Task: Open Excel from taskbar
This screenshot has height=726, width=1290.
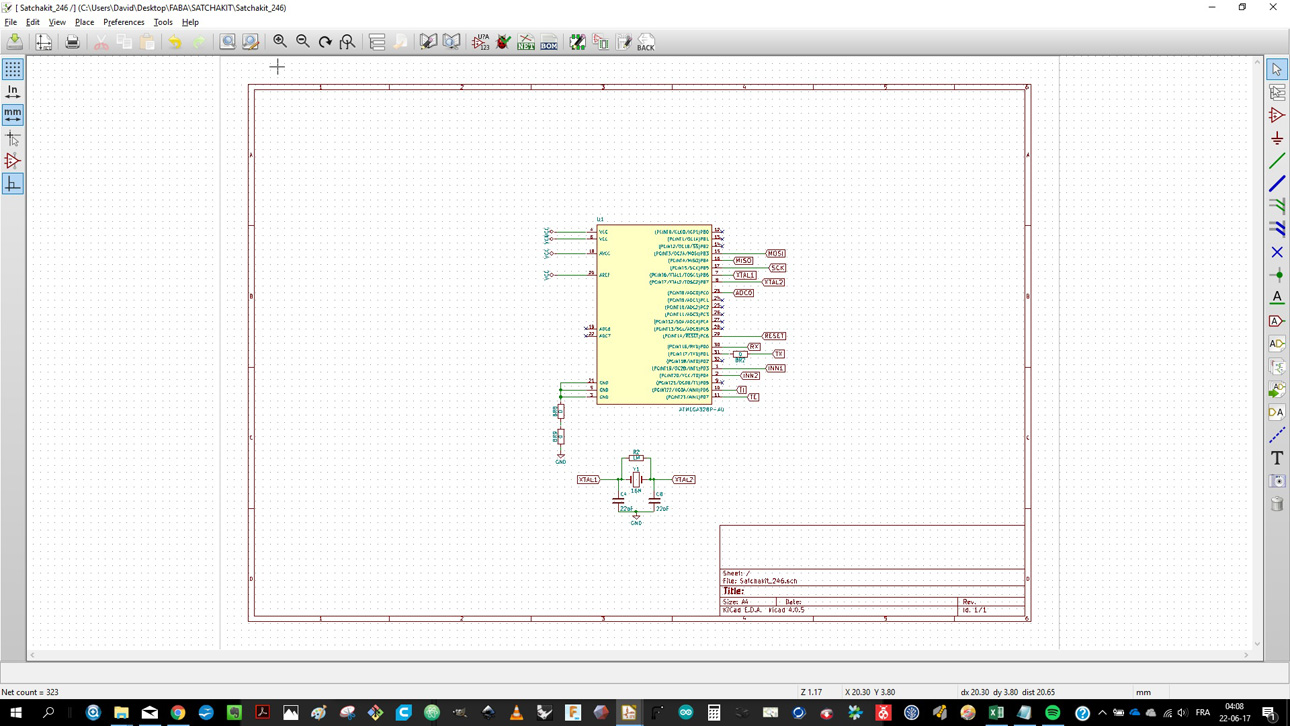Action: 996,713
